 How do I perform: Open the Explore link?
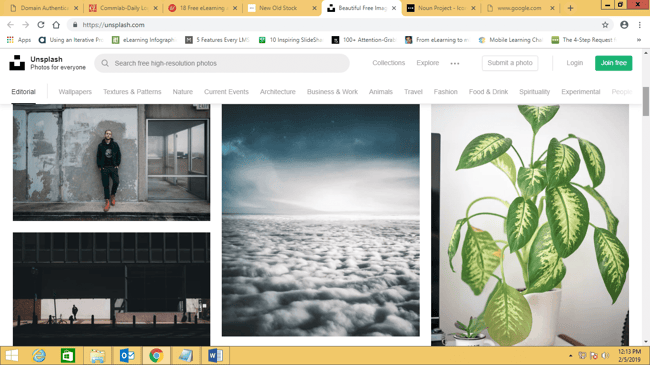428,63
